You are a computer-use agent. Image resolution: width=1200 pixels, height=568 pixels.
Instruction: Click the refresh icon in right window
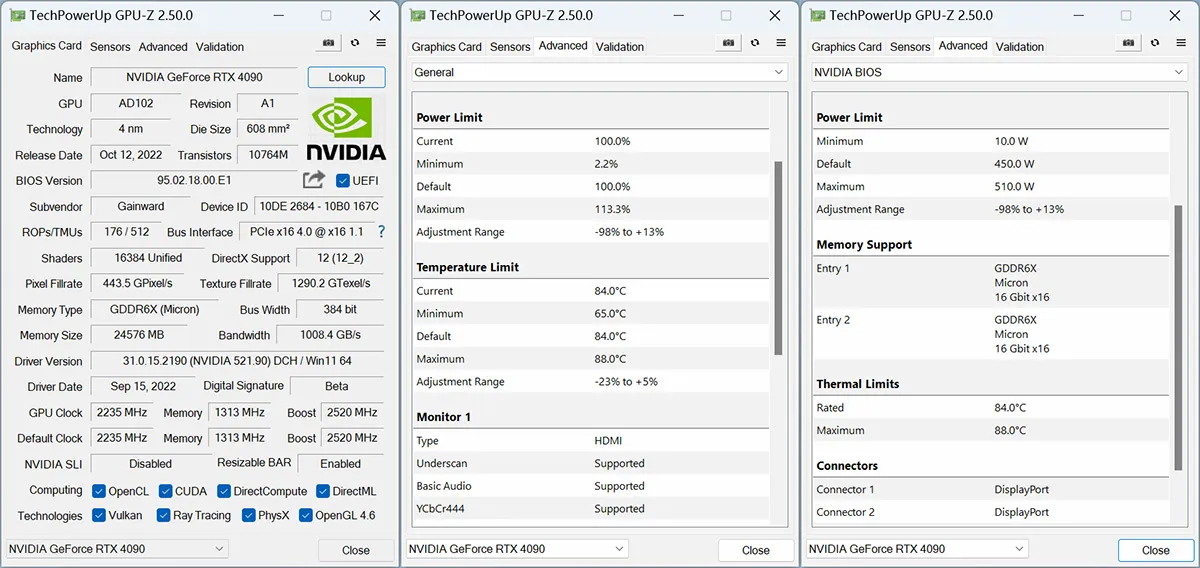click(x=1154, y=43)
